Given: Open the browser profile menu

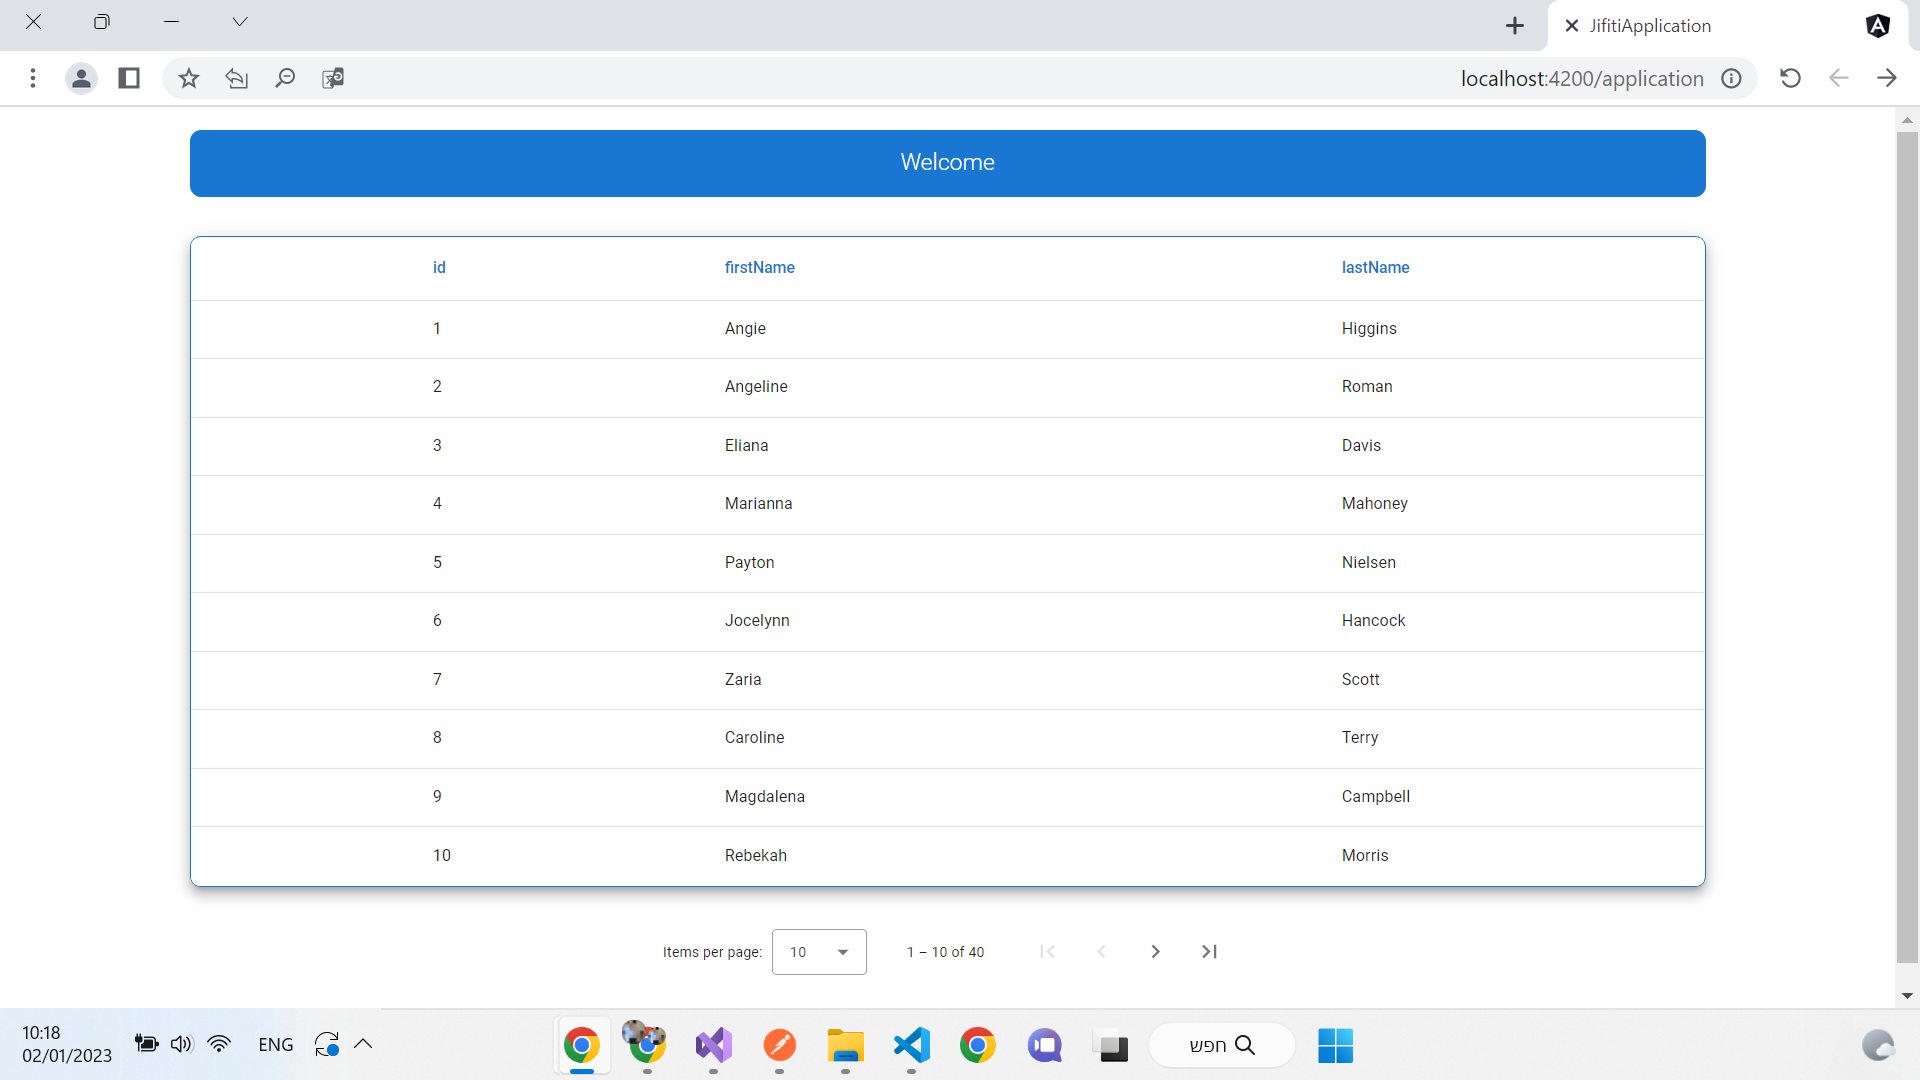Looking at the screenshot, I should (x=81, y=78).
